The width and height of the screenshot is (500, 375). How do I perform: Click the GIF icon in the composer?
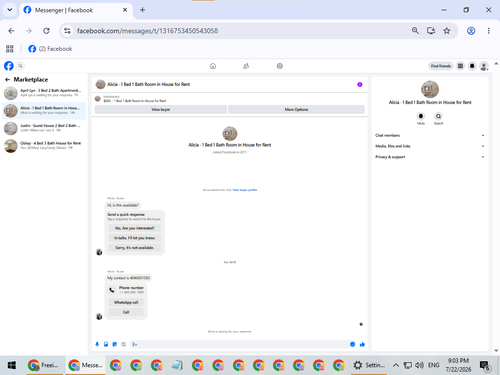124,344
